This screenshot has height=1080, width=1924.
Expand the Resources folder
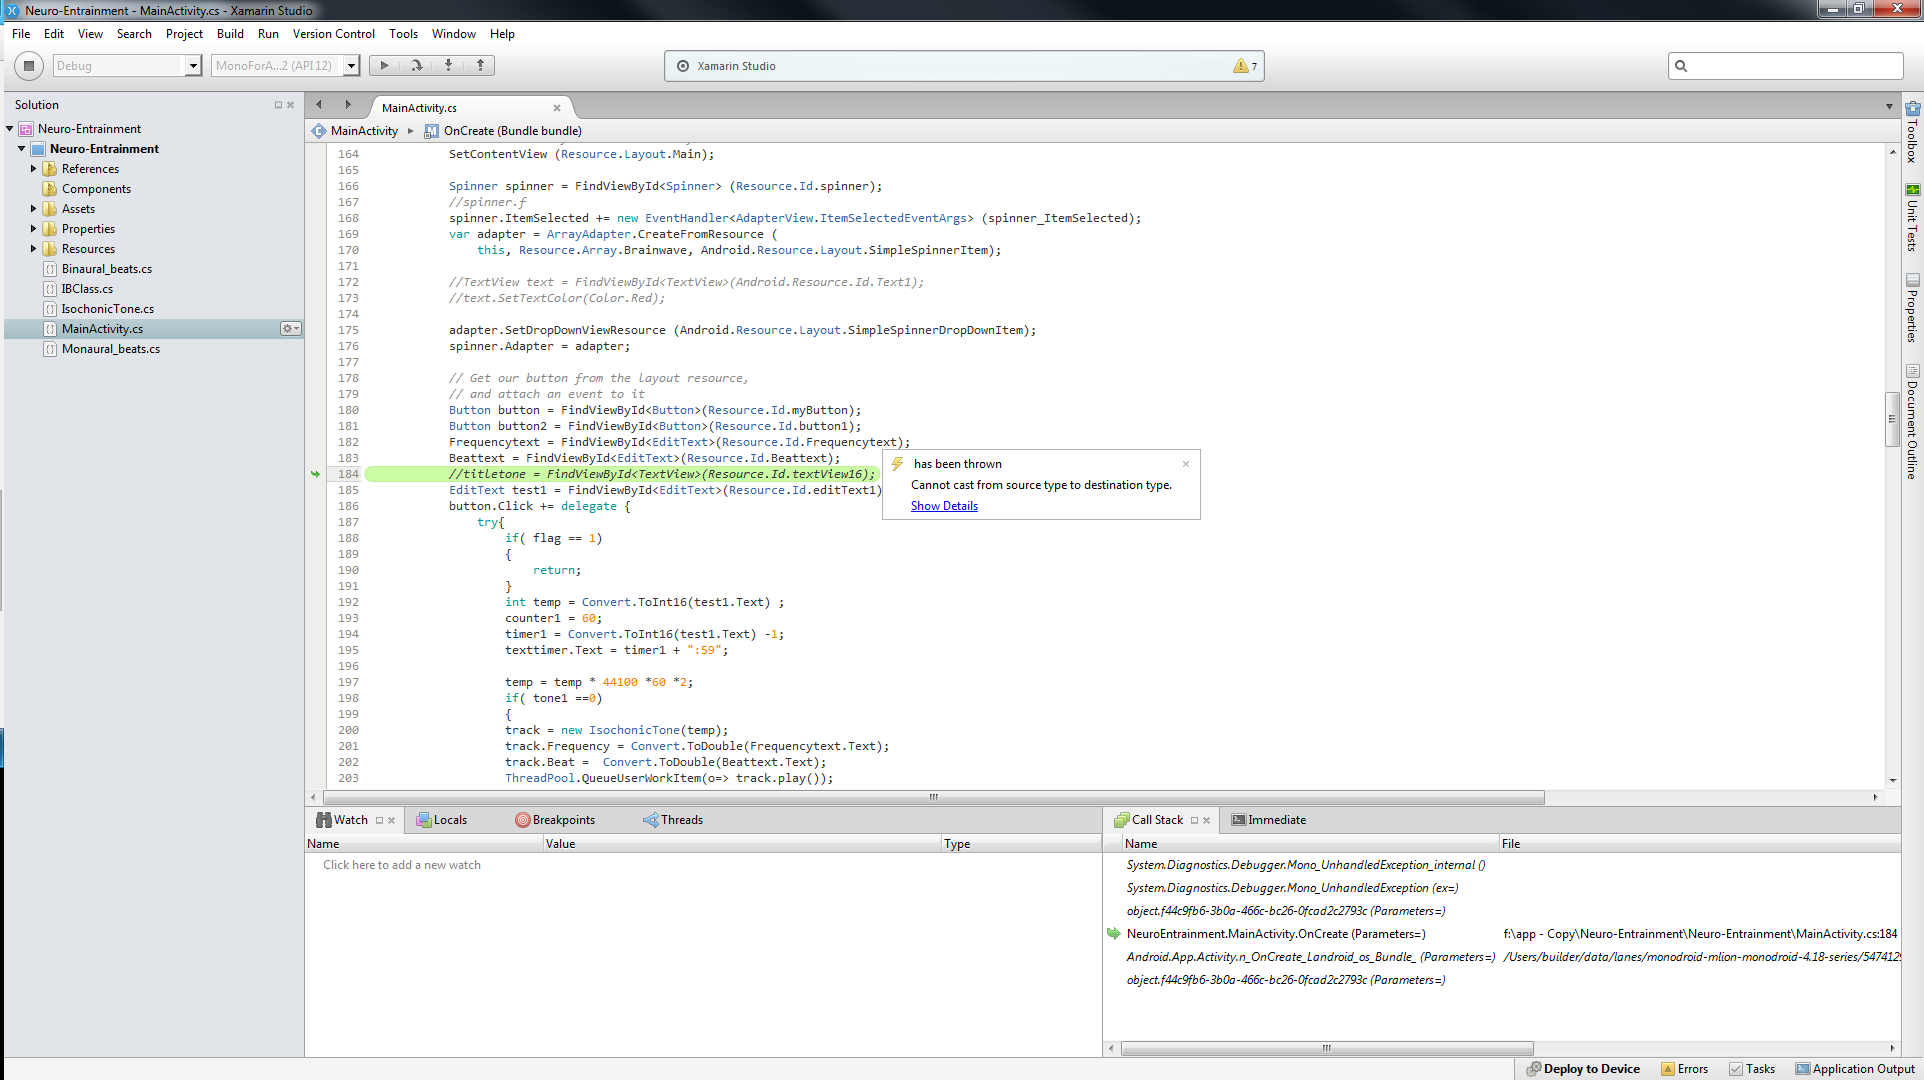click(x=33, y=249)
